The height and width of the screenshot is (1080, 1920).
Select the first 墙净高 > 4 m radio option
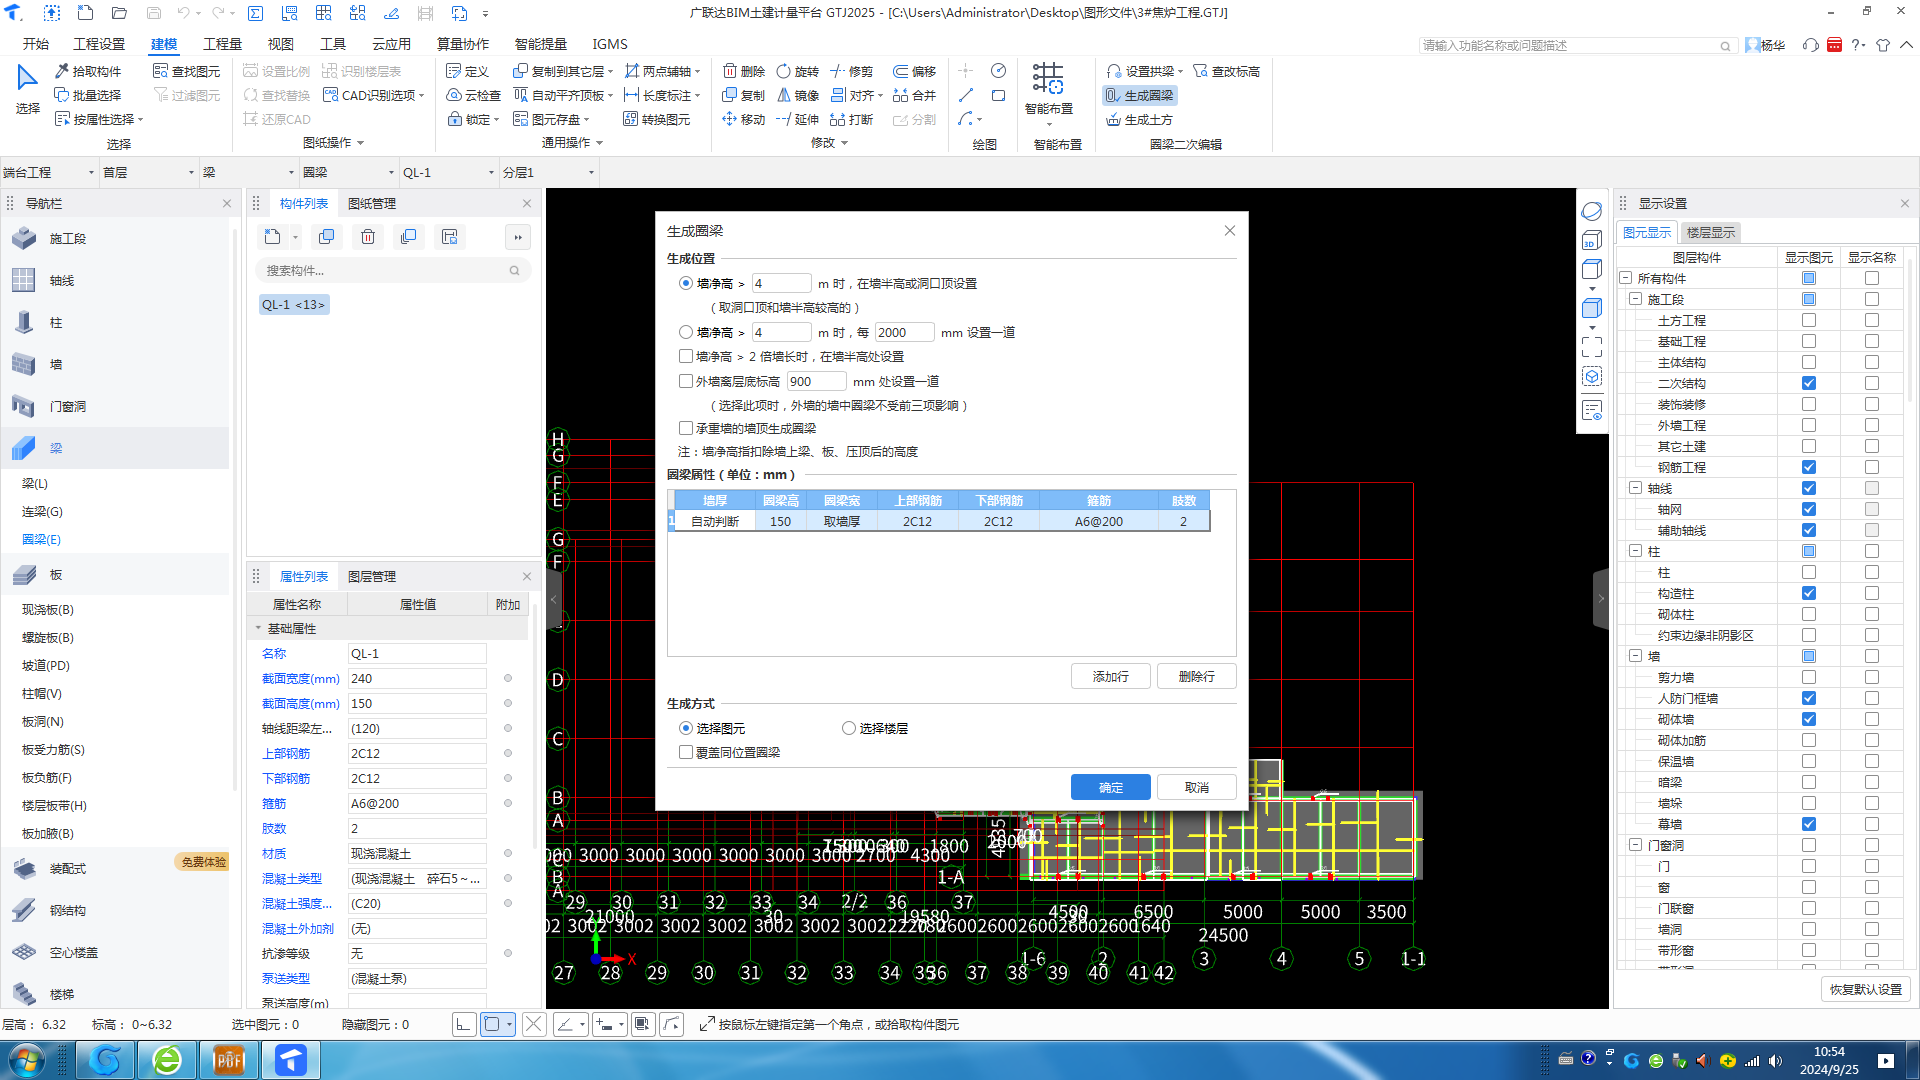(x=686, y=283)
